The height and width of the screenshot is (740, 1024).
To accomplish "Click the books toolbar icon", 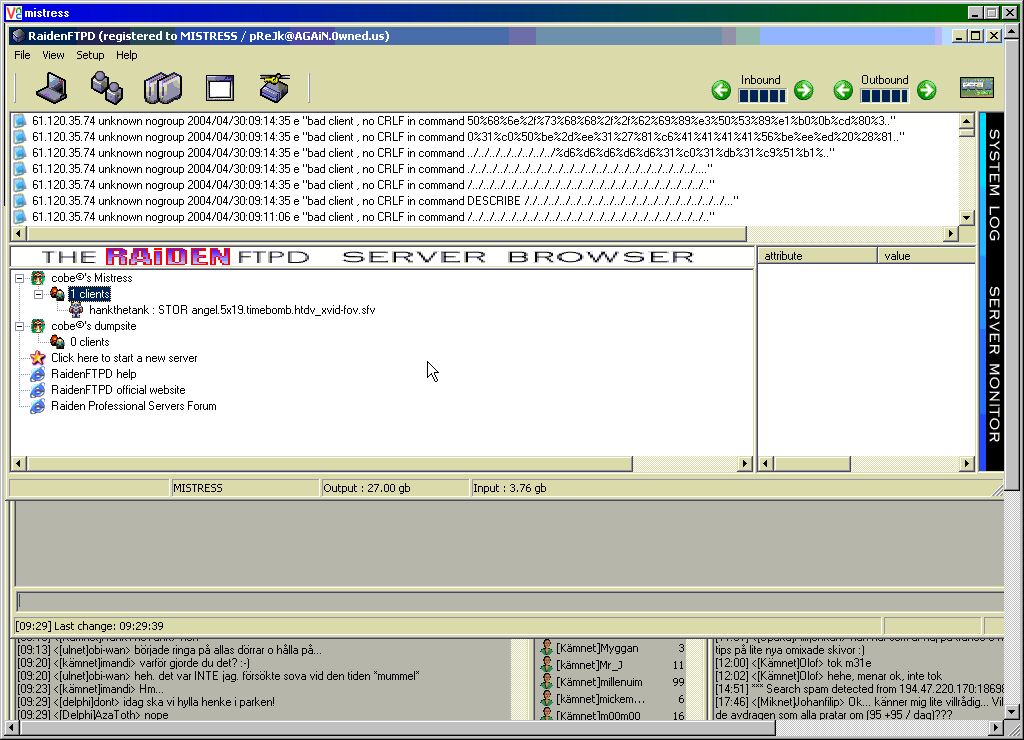I will [x=163, y=88].
